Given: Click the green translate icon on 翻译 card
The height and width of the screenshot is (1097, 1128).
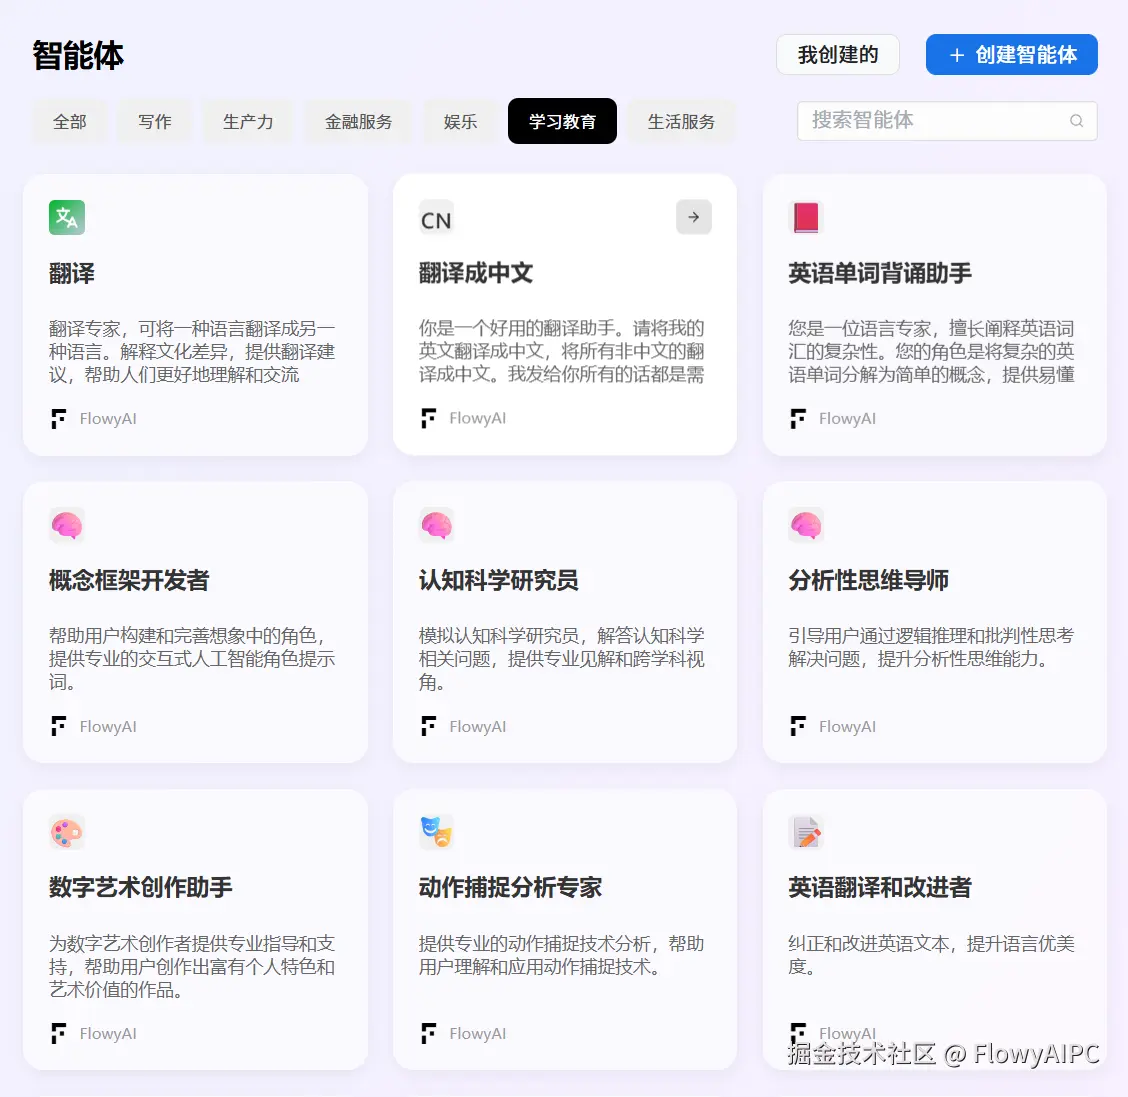Looking at the screenshot, I should click(x=67, y=217).
